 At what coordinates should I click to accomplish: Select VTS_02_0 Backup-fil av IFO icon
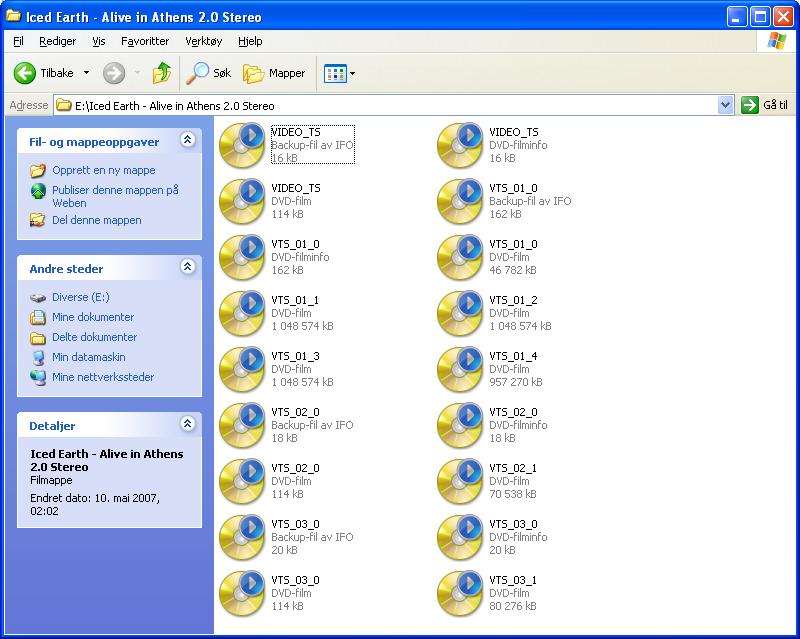pyautogui.click(x=242, y=426)
